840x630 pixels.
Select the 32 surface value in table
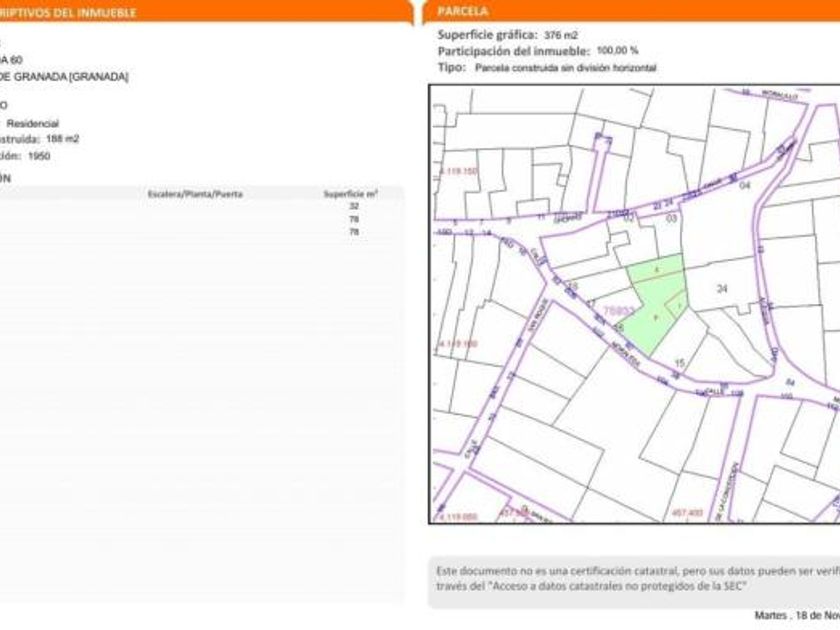click(353, 206)
